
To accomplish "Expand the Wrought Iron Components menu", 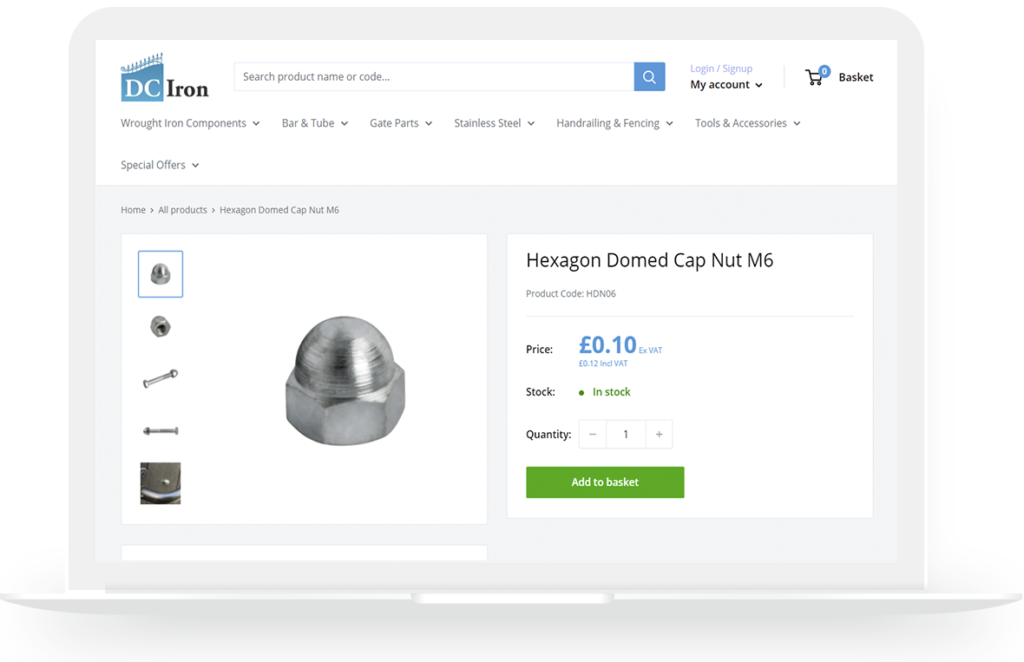I will (x=190, y=123).
